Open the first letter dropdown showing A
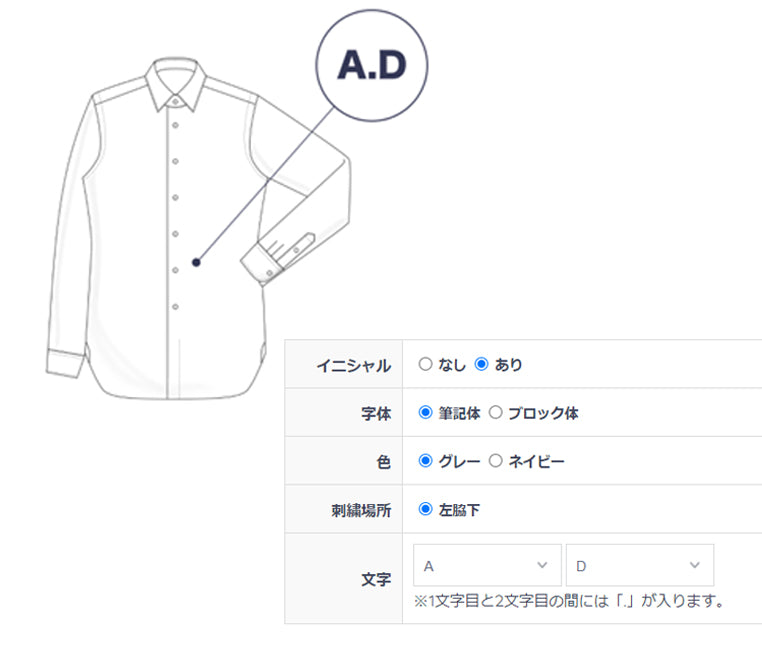This screenshot has height=650, width=762. point(486,566)
